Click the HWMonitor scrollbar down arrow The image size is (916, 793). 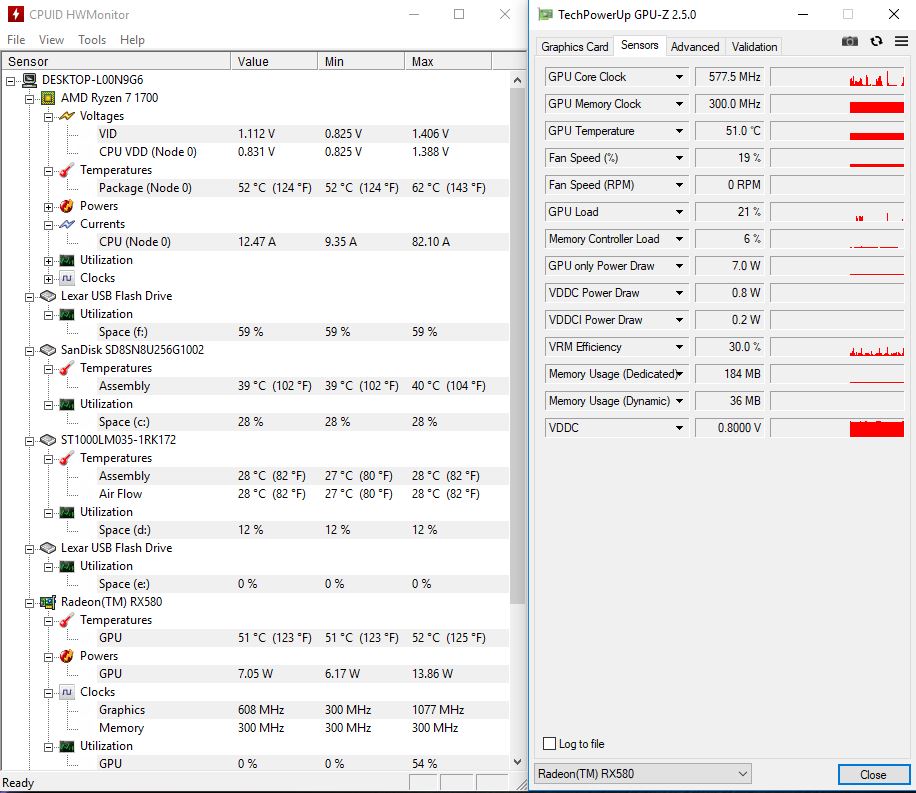click(517, 761)
